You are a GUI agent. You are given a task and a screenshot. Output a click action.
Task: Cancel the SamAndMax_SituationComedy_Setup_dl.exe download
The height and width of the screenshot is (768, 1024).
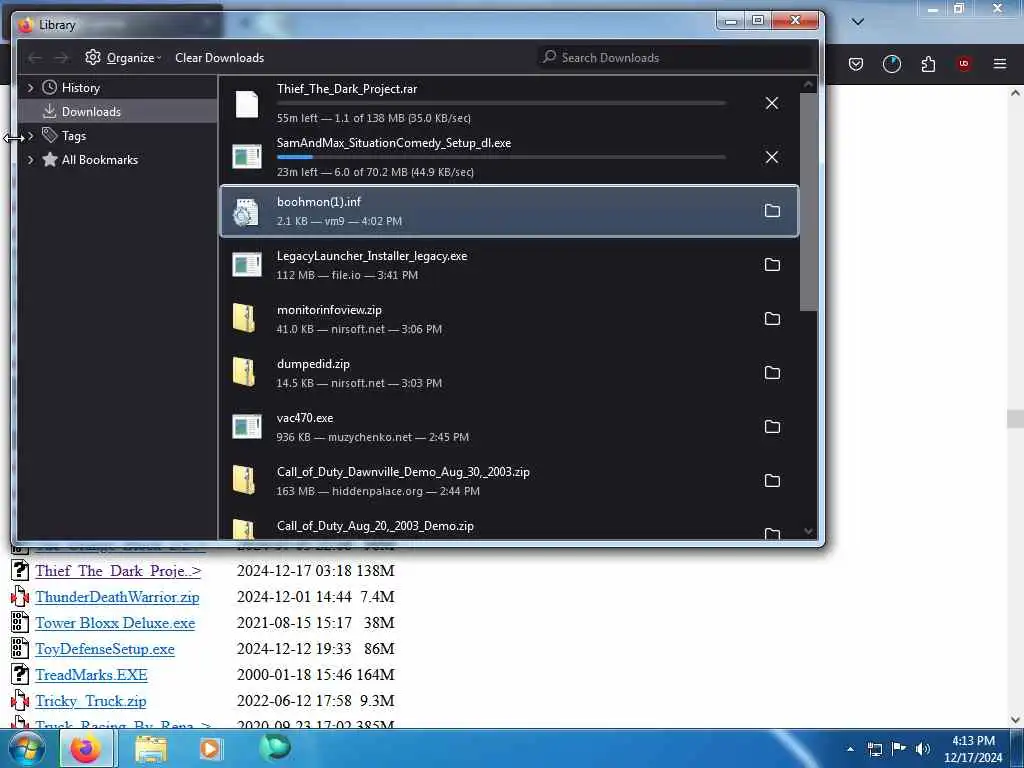tap(771, 157)
